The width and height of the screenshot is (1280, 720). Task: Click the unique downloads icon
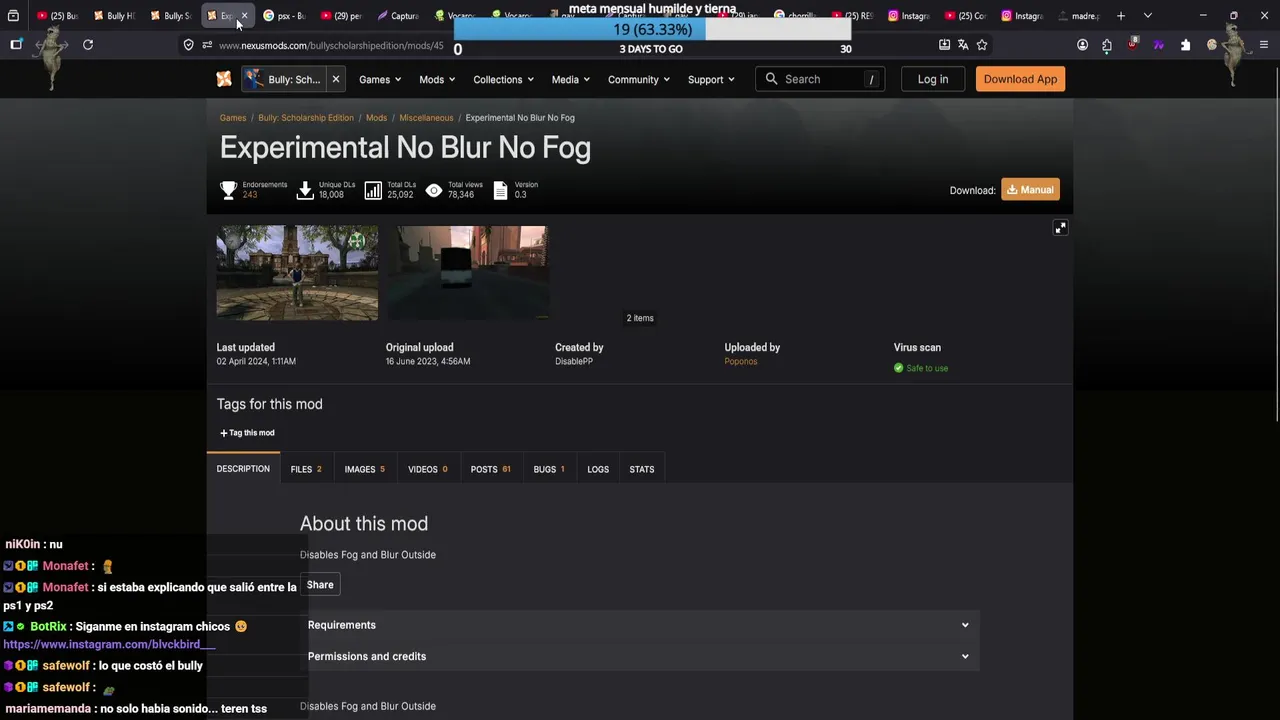tap(305, 190)
